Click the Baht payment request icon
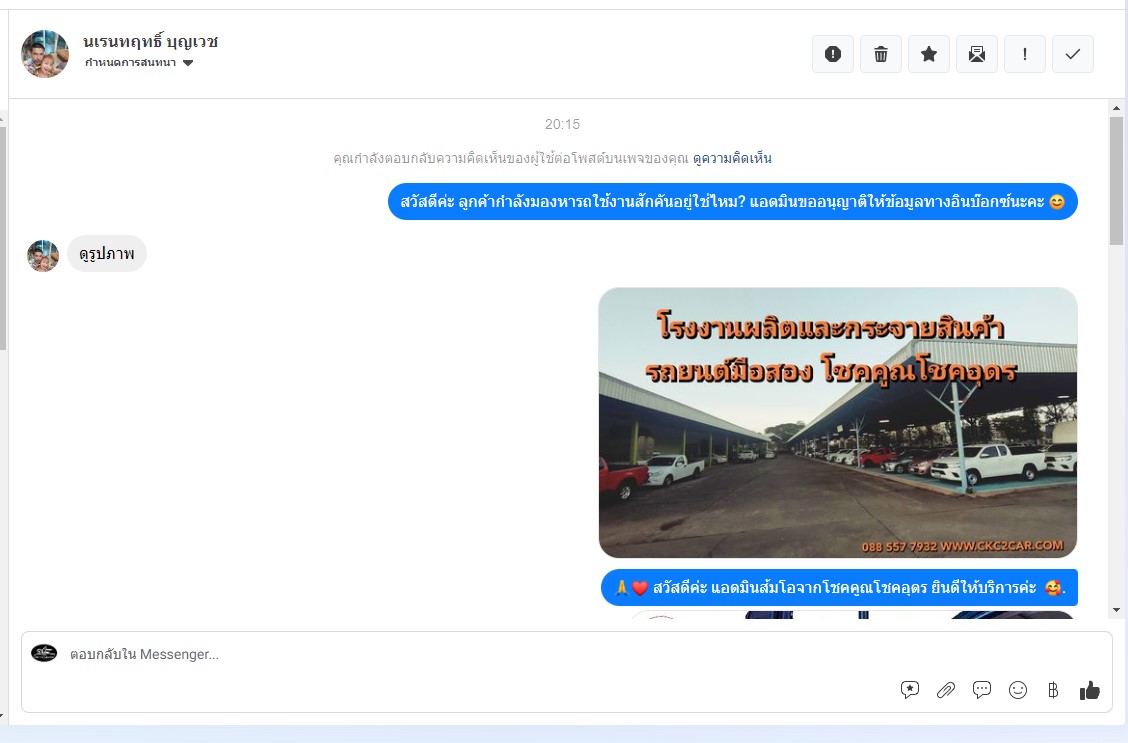This screenshot has width=1128, height=743. click(1052, 690)
